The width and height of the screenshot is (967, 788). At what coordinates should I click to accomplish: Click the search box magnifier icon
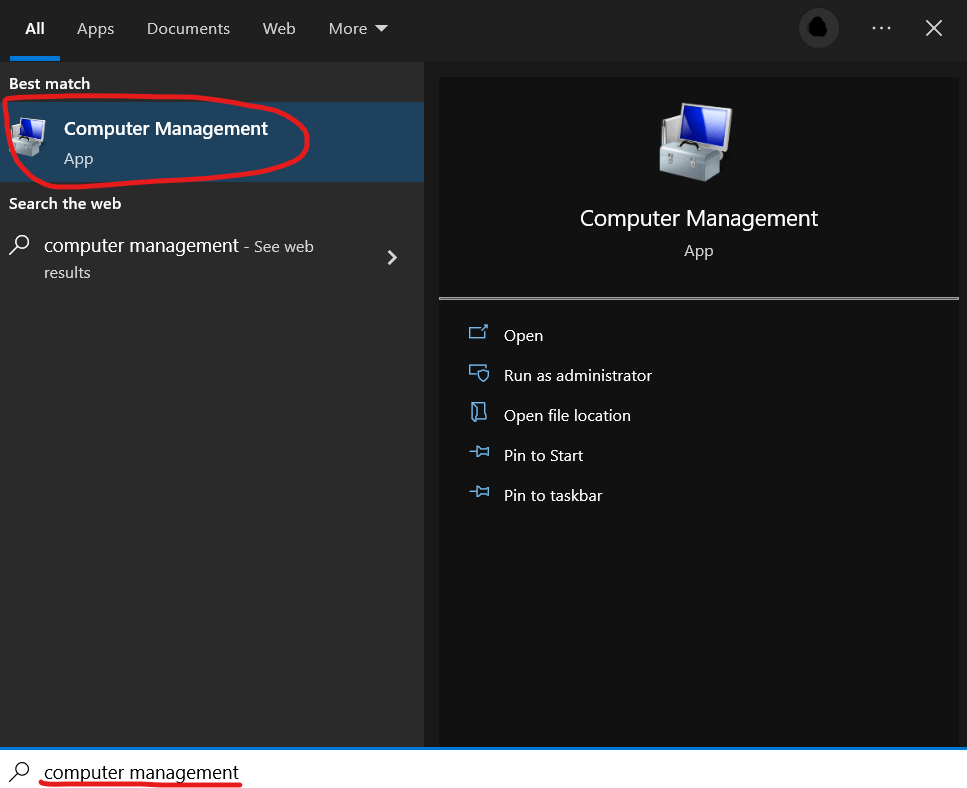[x=19, y=772]
